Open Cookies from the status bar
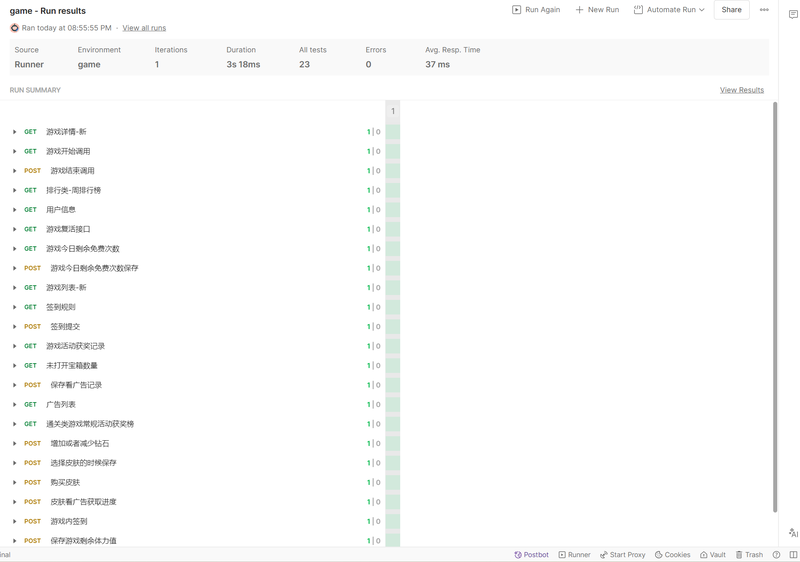The height and width of the screenshot is (562, 800). (672, 555)
